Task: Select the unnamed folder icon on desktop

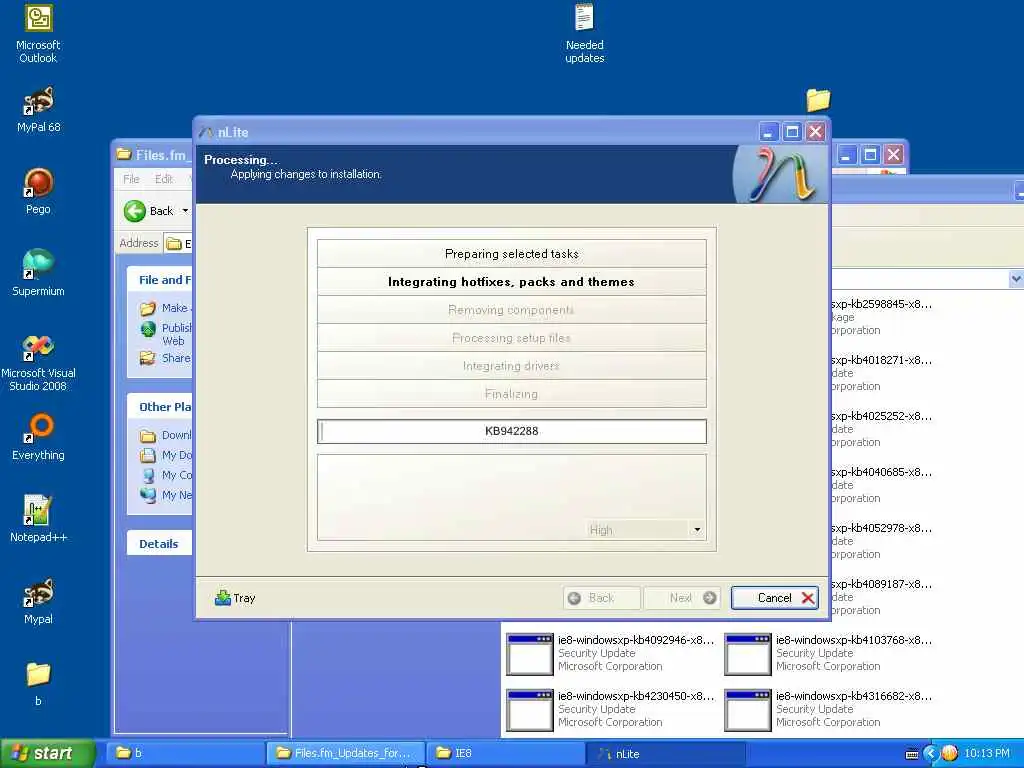Action: coord(818,100)
